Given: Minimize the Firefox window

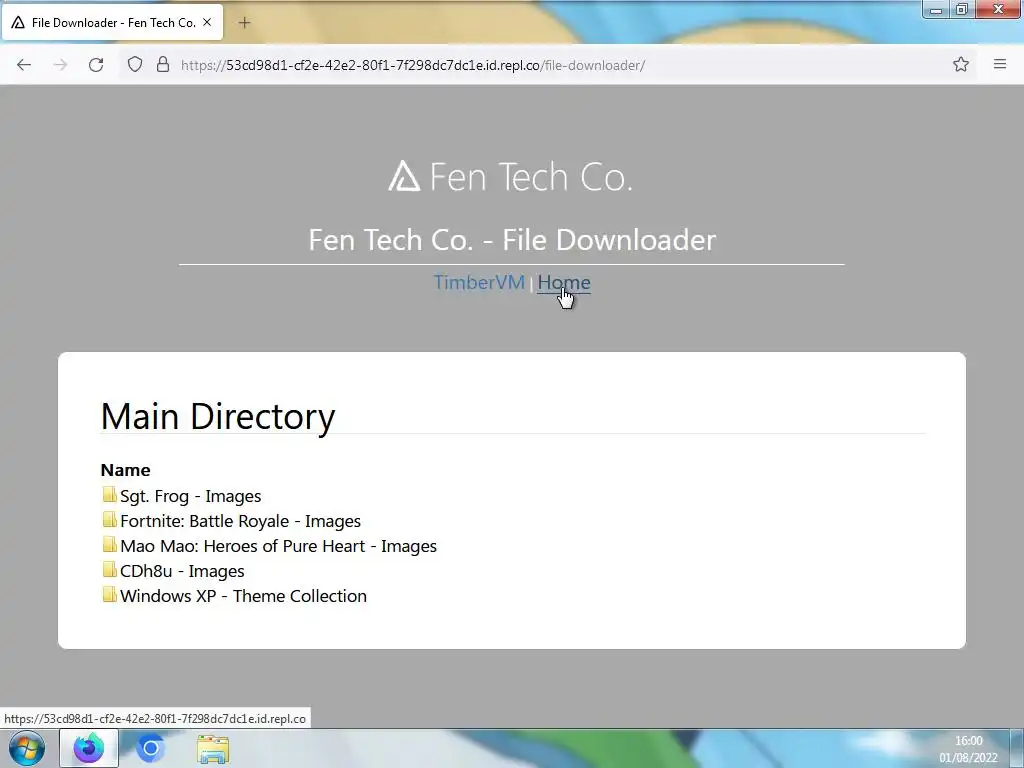Looking at the screenshot, I should pyautogui.click(x=936, y=10).
